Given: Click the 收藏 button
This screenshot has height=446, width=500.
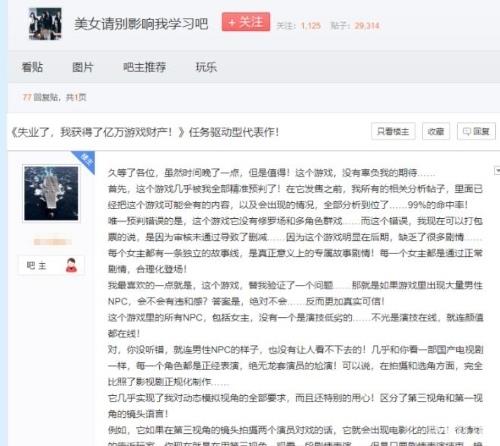Looking at the screenshot, I should click(436, 131).
